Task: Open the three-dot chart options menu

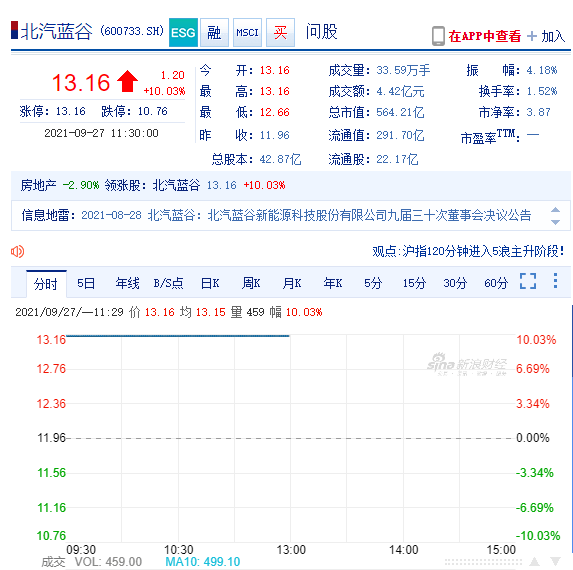Action: (555, 281)
